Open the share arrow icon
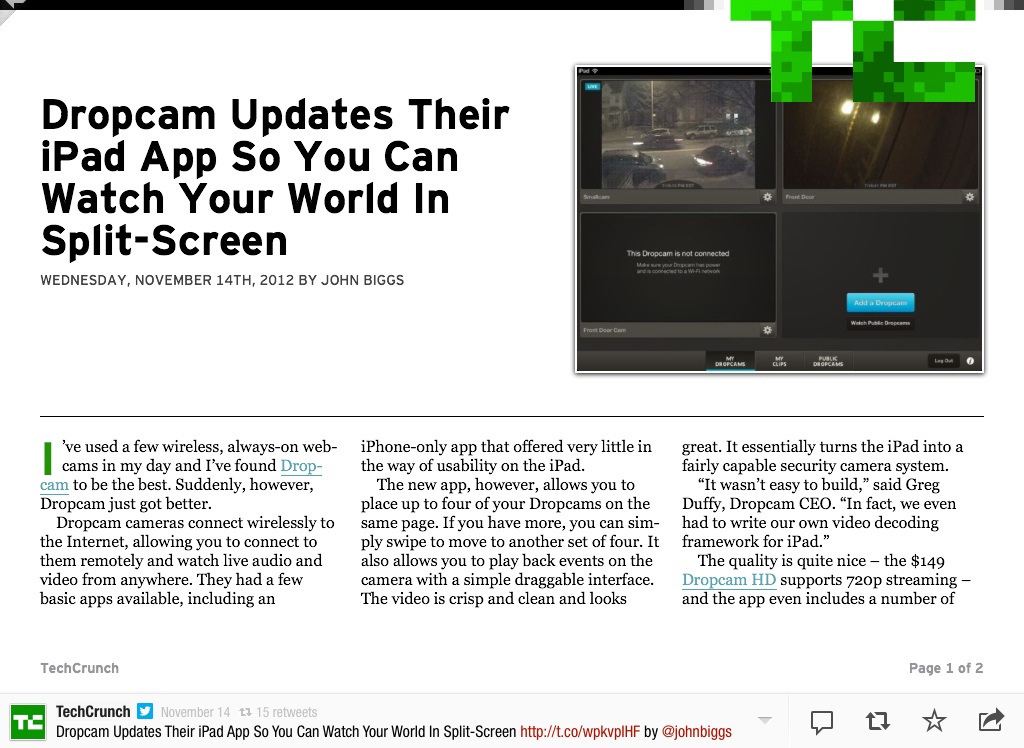 tap(991, 719)
